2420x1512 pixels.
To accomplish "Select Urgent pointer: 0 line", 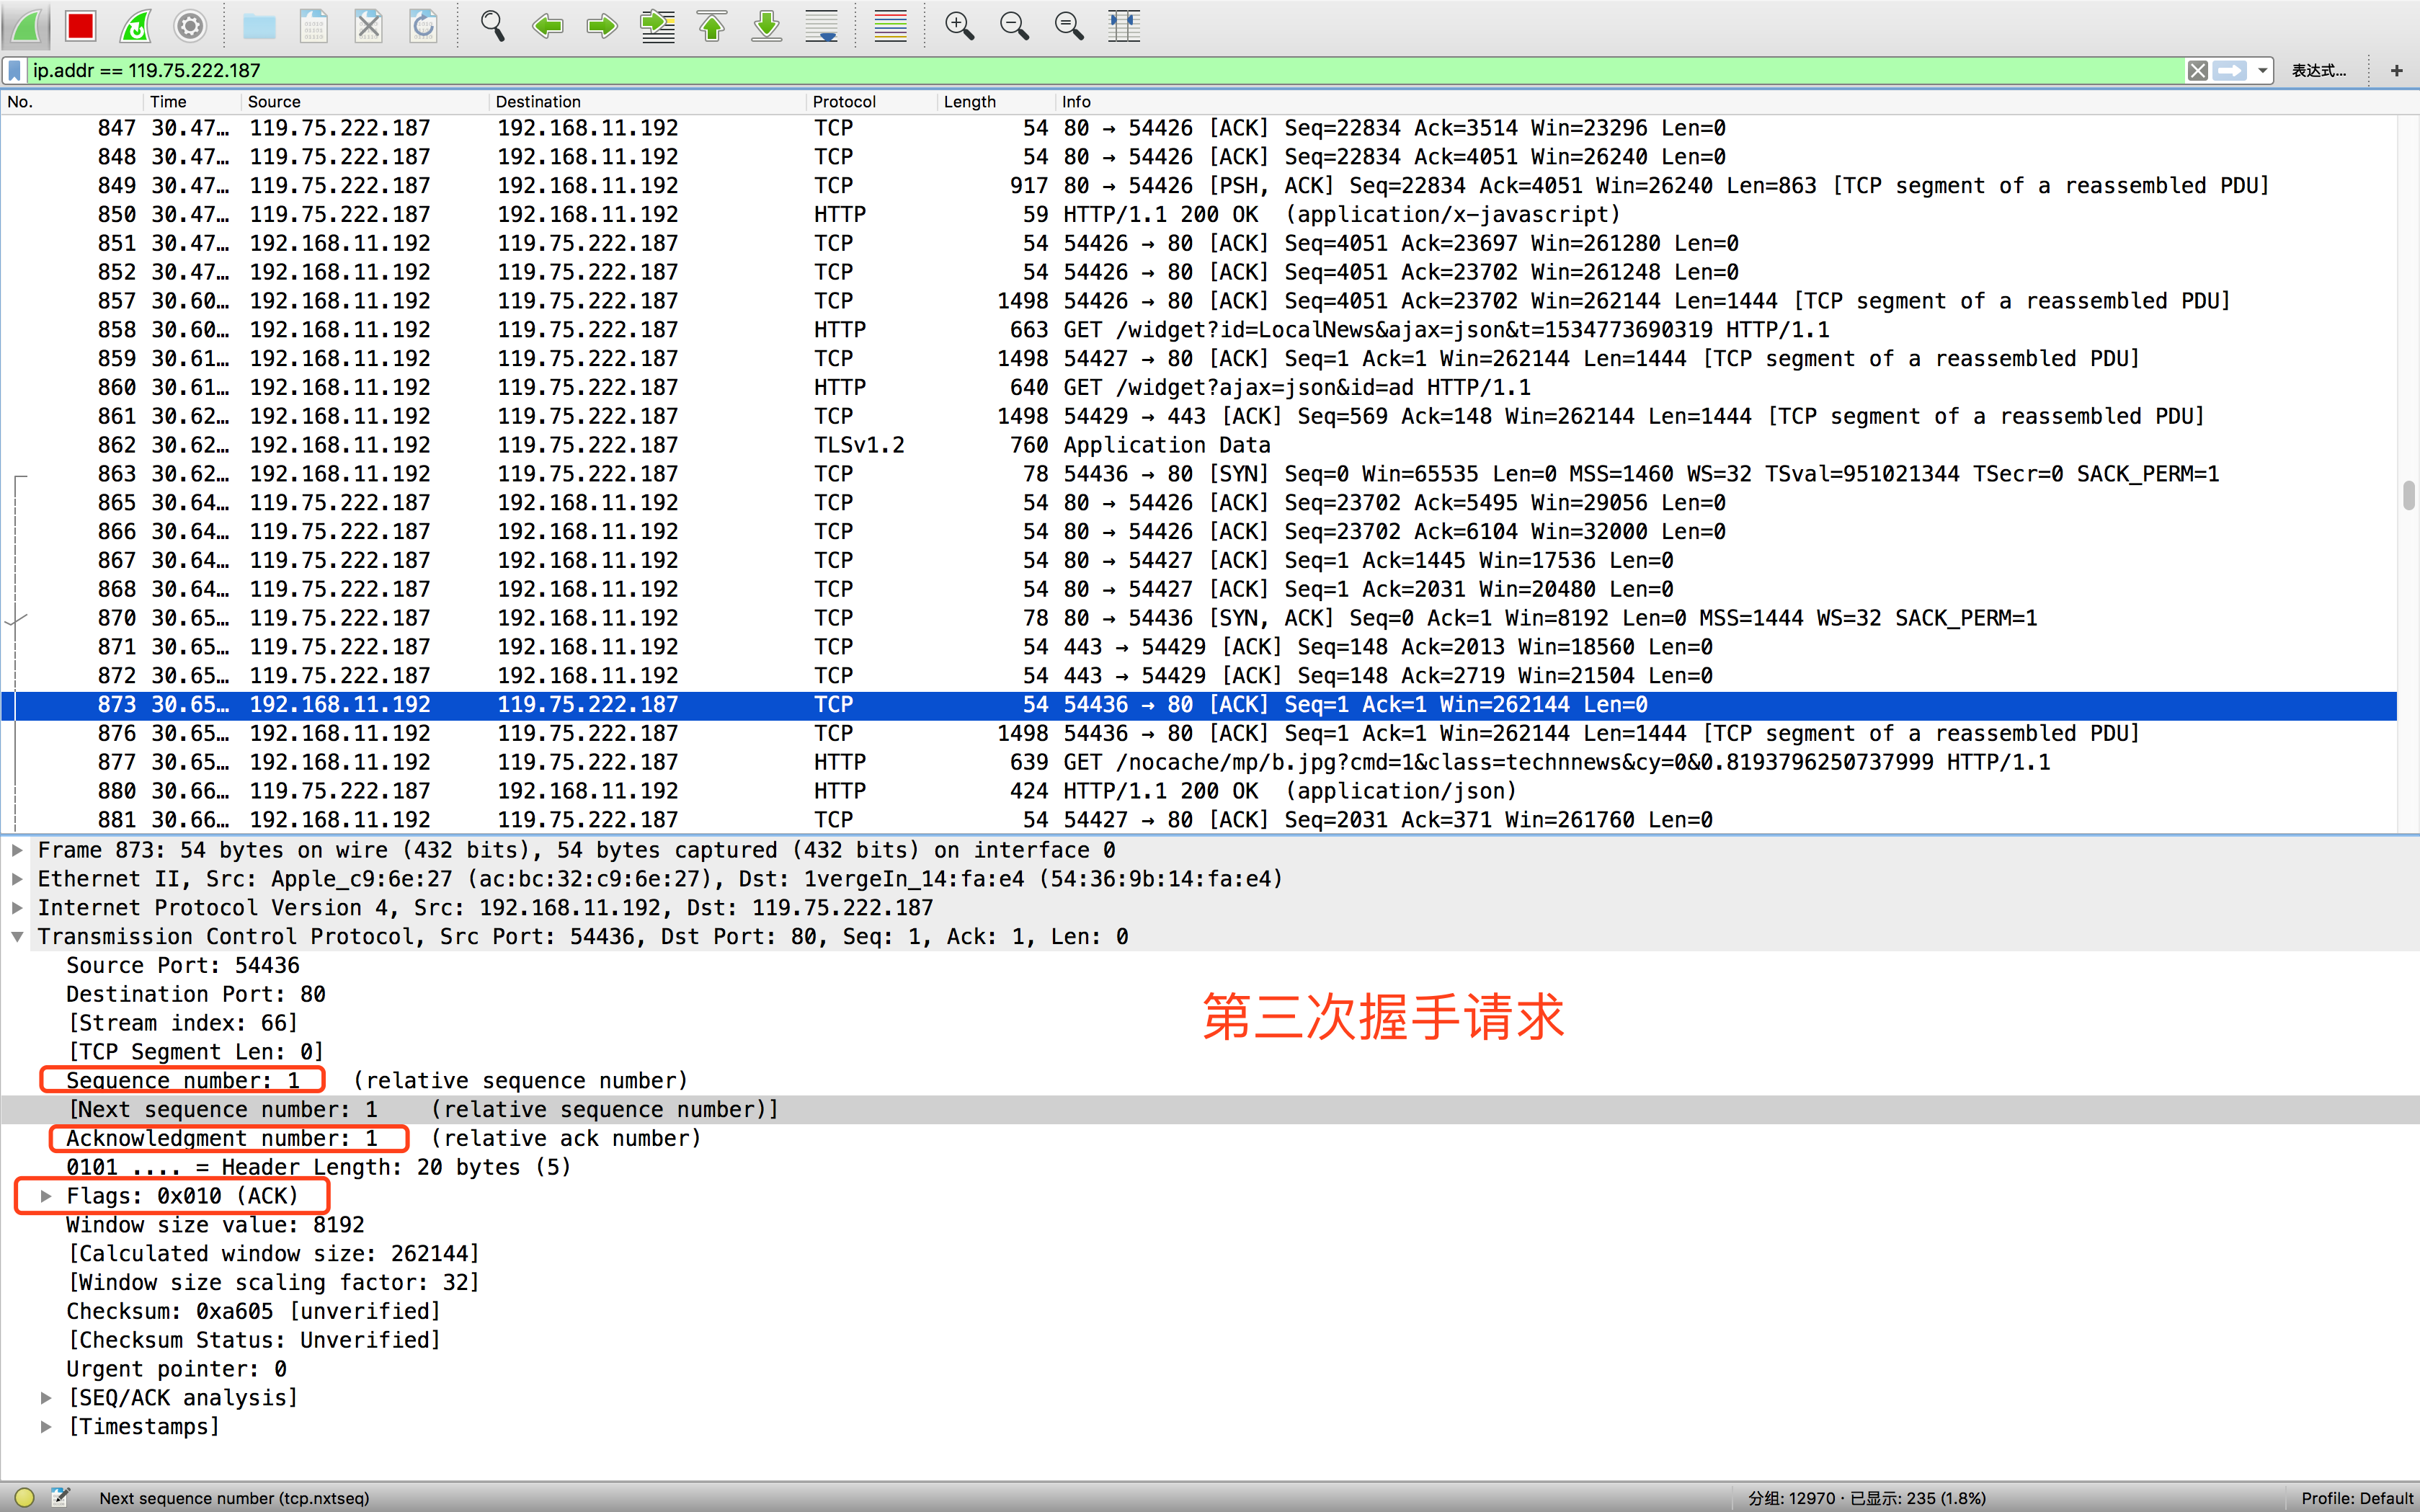I will pyautogui.click(x=177, y=1369).
